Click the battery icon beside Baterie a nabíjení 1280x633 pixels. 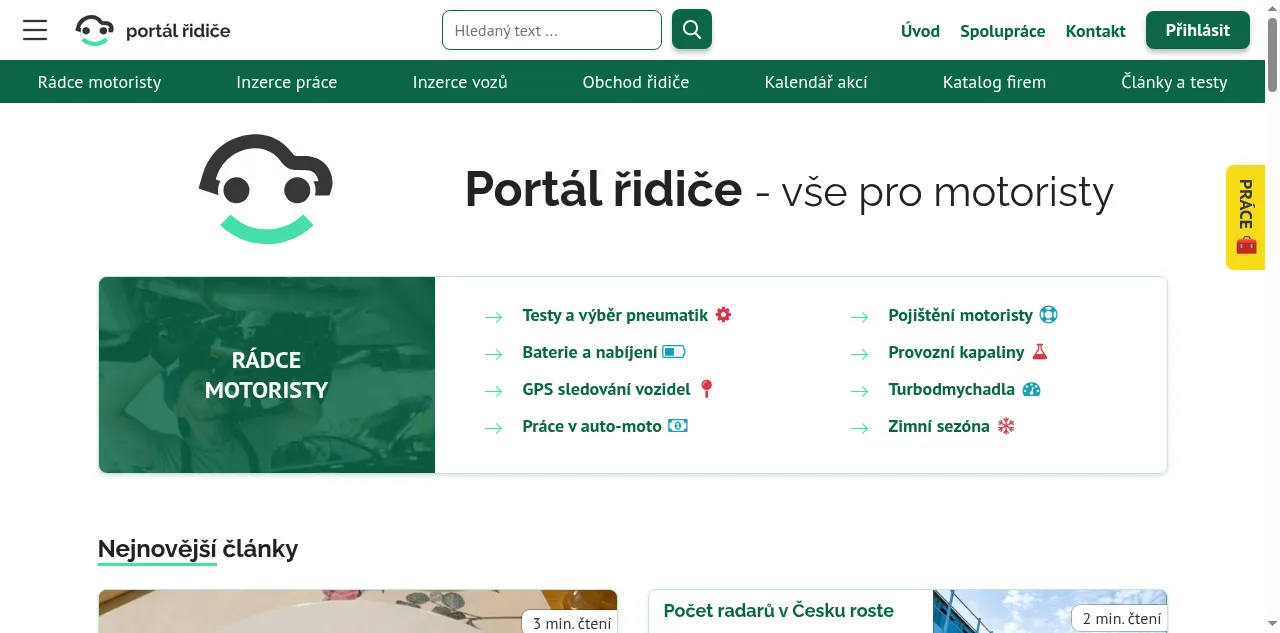pos(674,352)
